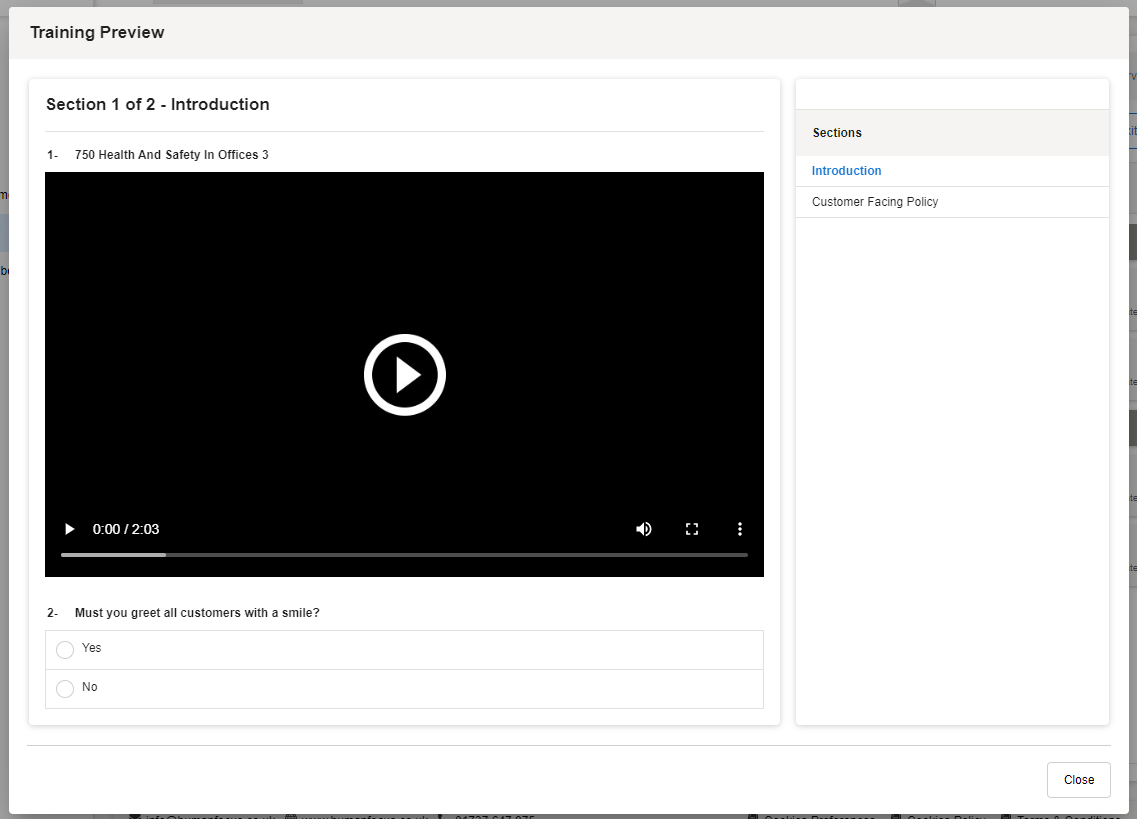Click the 'Section 1 of 2 - Introduction' heading

pyautogui.click(x=158, y=105)
